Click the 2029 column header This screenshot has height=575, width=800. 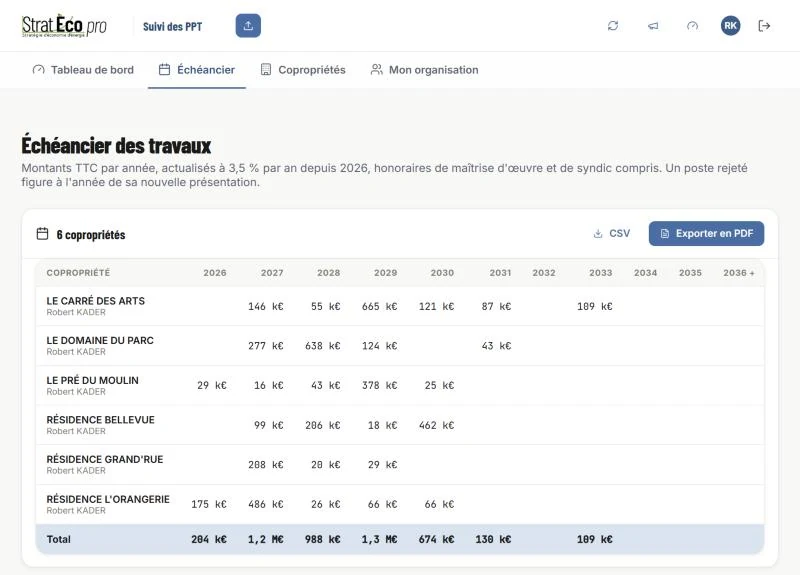385,273
